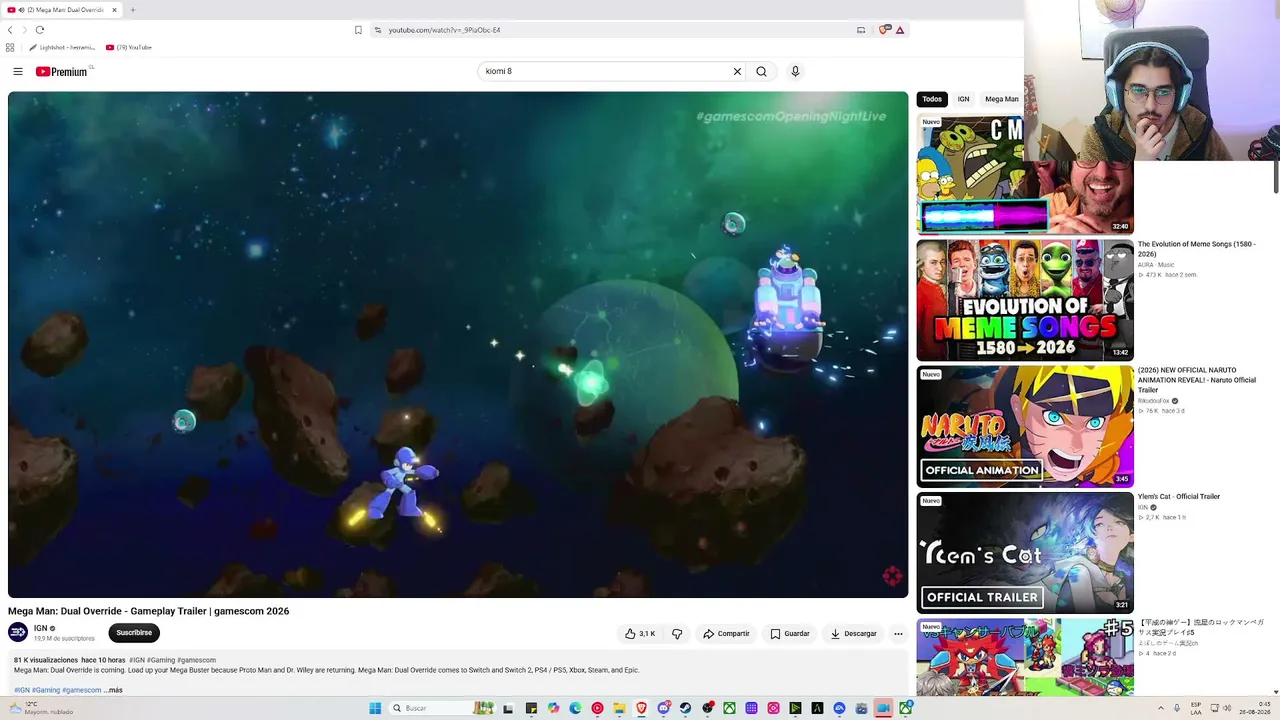The height and width of the screenshot is (720, 1280).
Task: Open File Explorer from the taskbar
Action: click(619, 708)
